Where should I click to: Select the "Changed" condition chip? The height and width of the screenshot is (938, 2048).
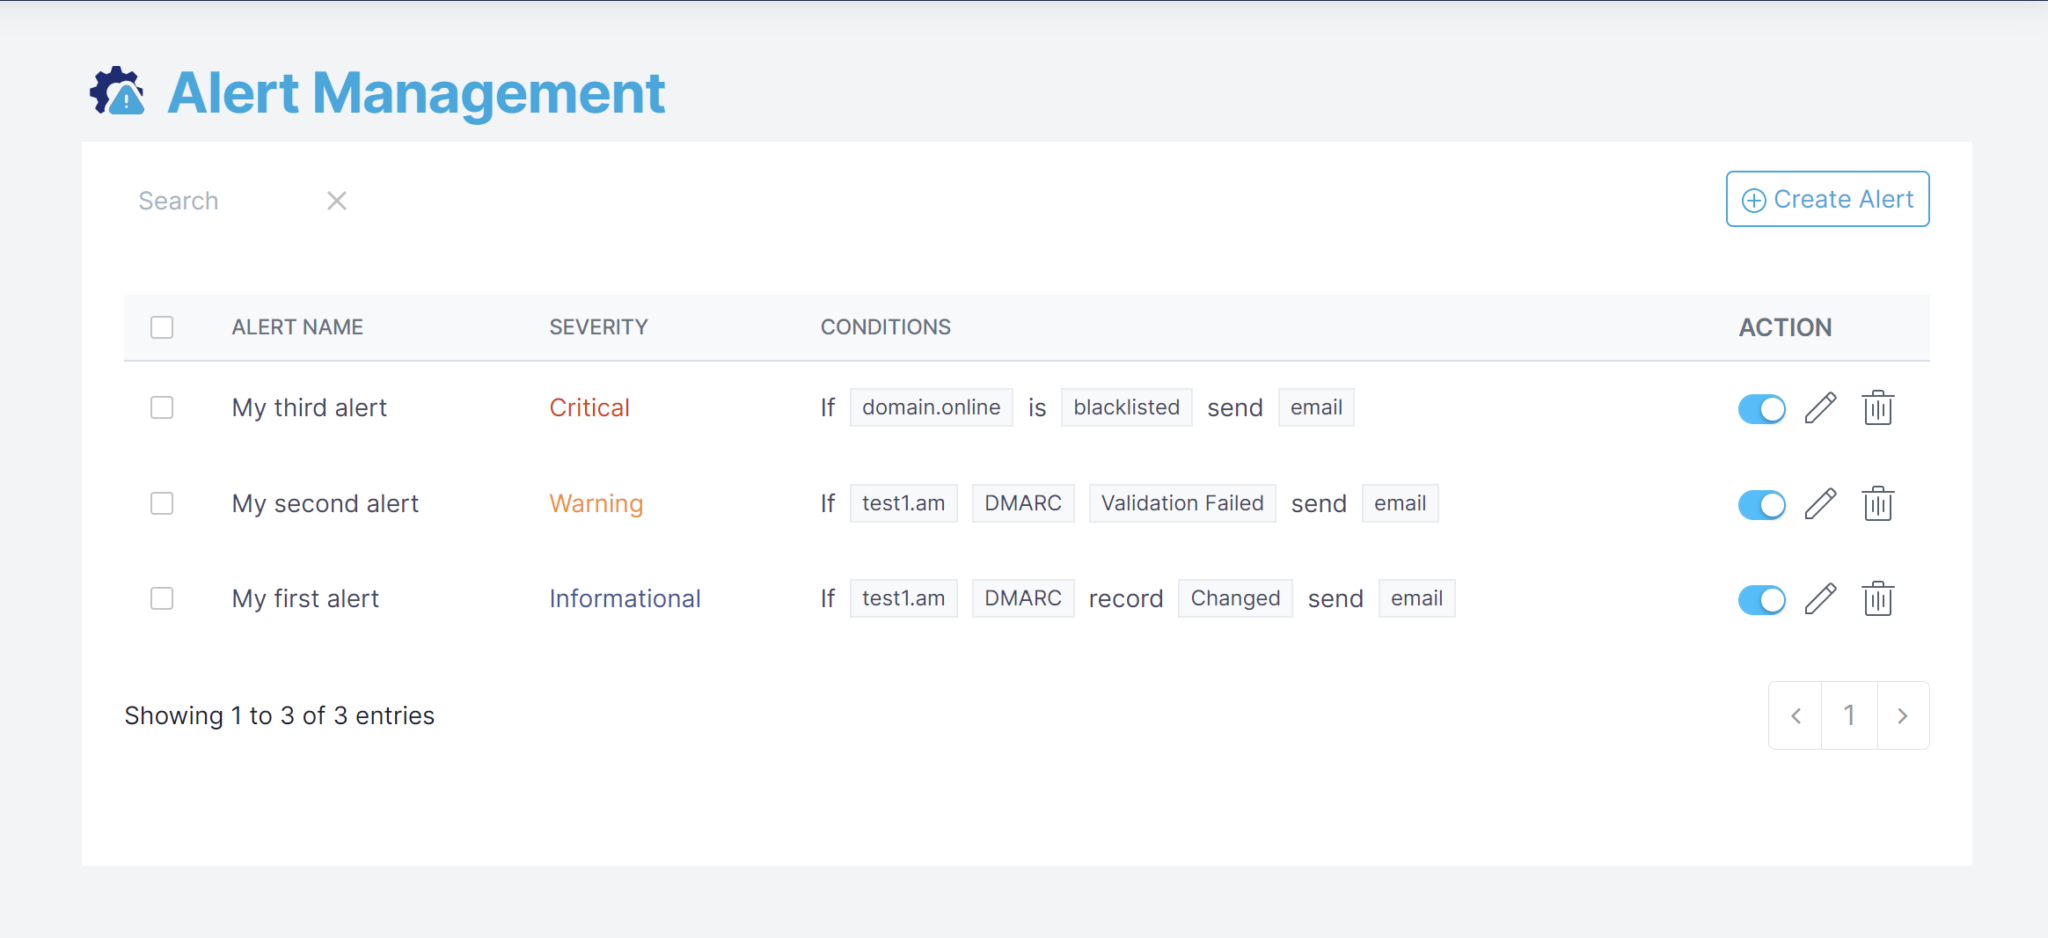pos(1235,598)
